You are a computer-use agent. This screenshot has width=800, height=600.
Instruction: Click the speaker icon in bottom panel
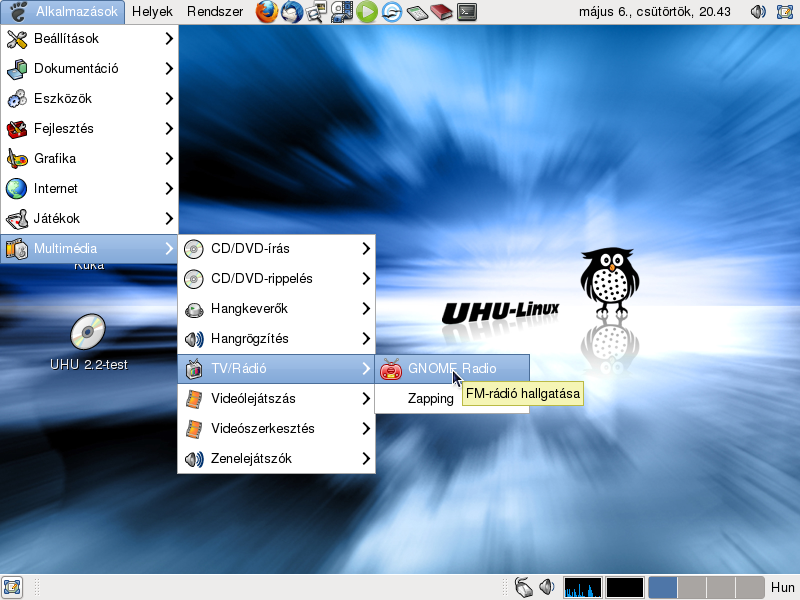point(547,587)
